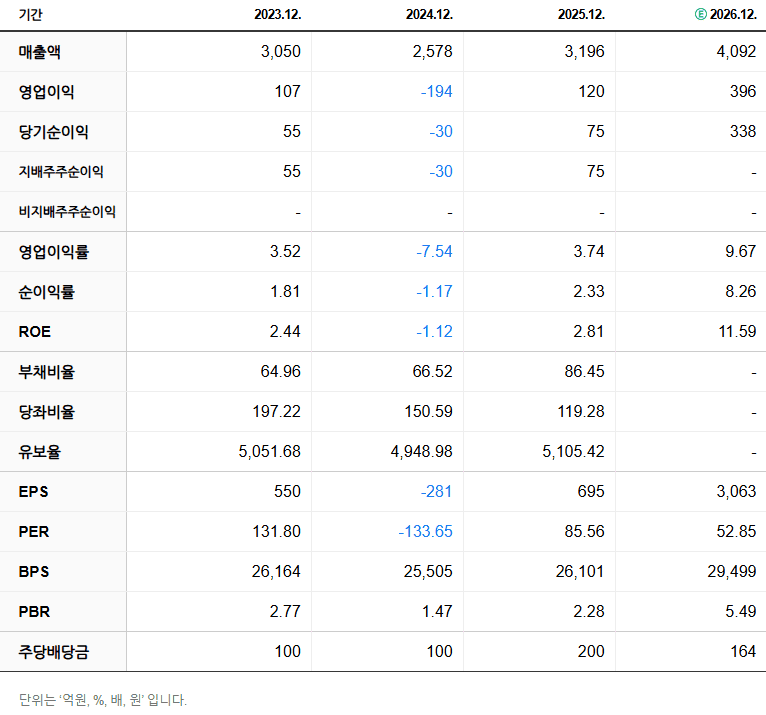The width and height of the screenshot is (766, 715).
Task: Click the 86.45 debt ratio value
Action: click(585, 372)
